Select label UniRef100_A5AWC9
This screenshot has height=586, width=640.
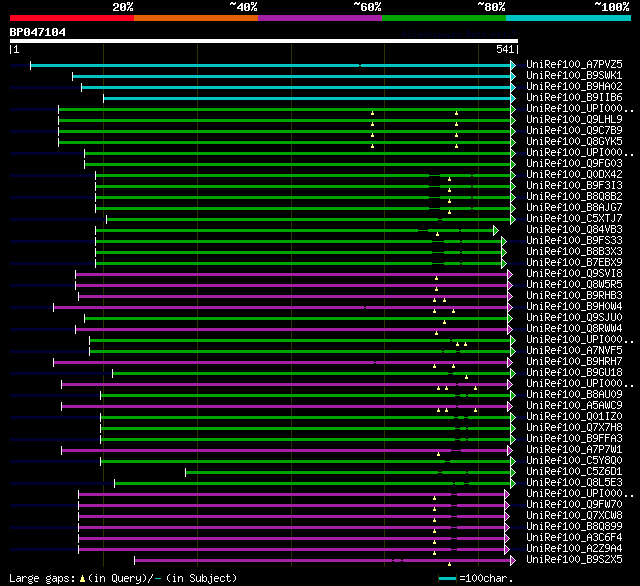[574, 406]
